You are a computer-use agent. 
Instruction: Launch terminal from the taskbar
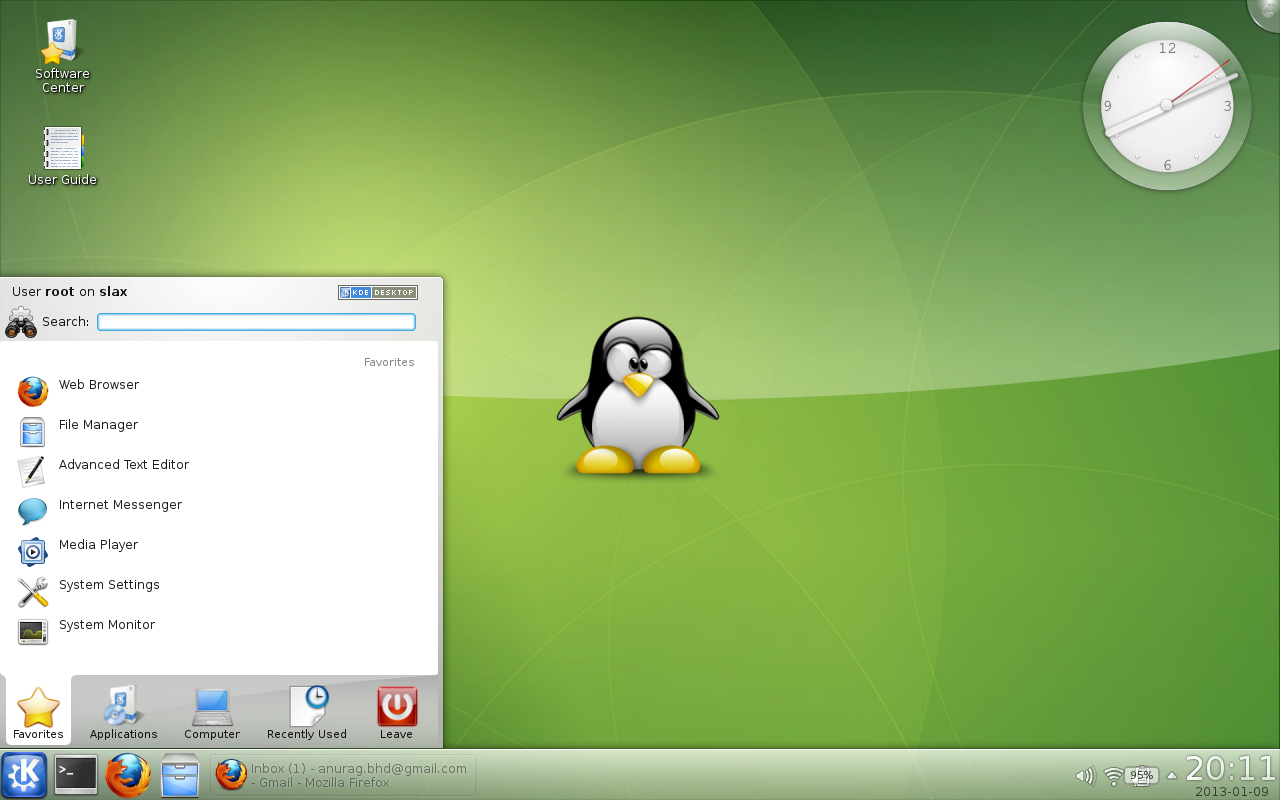[76, 775]
